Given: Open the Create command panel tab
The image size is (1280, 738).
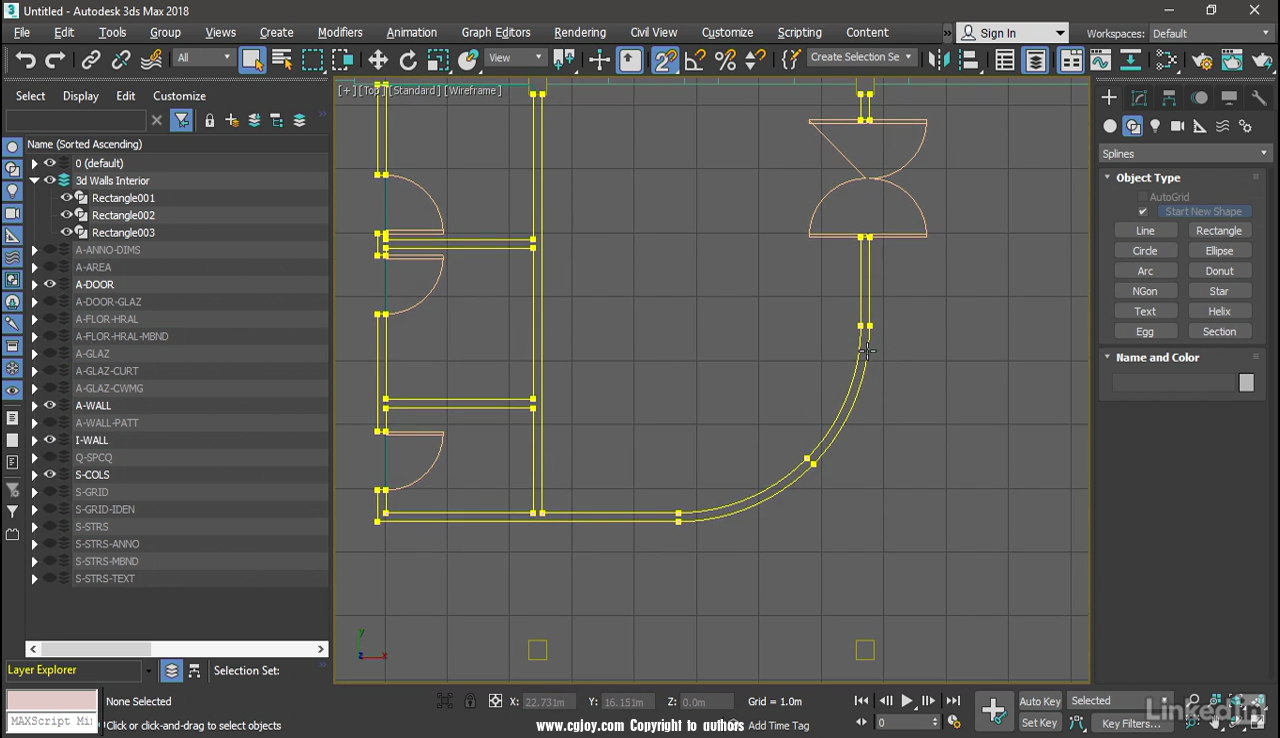Looking at the screenshot, I should pyautogui.click(x=1109, y=97).
